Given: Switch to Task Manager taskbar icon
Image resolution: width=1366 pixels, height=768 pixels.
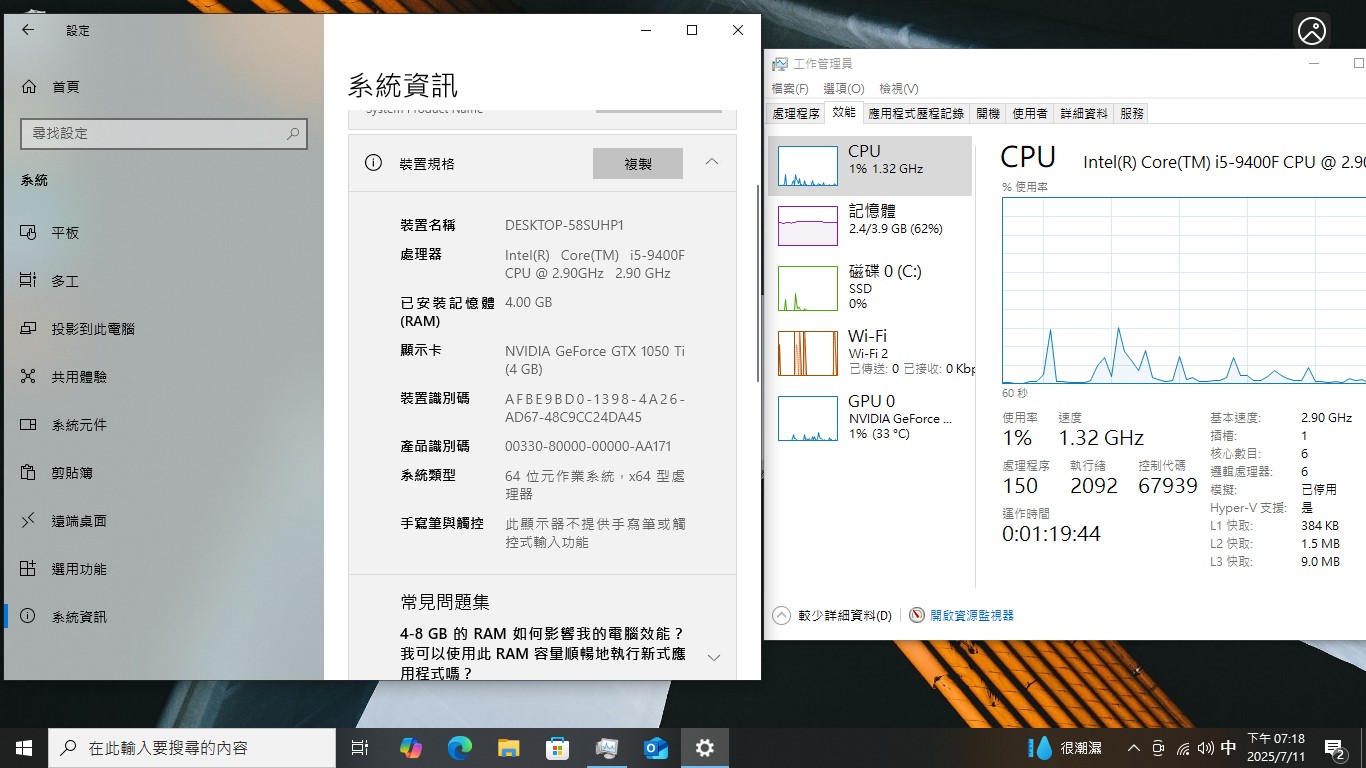Looking at the screenshot, I should [x=607, y=748].
